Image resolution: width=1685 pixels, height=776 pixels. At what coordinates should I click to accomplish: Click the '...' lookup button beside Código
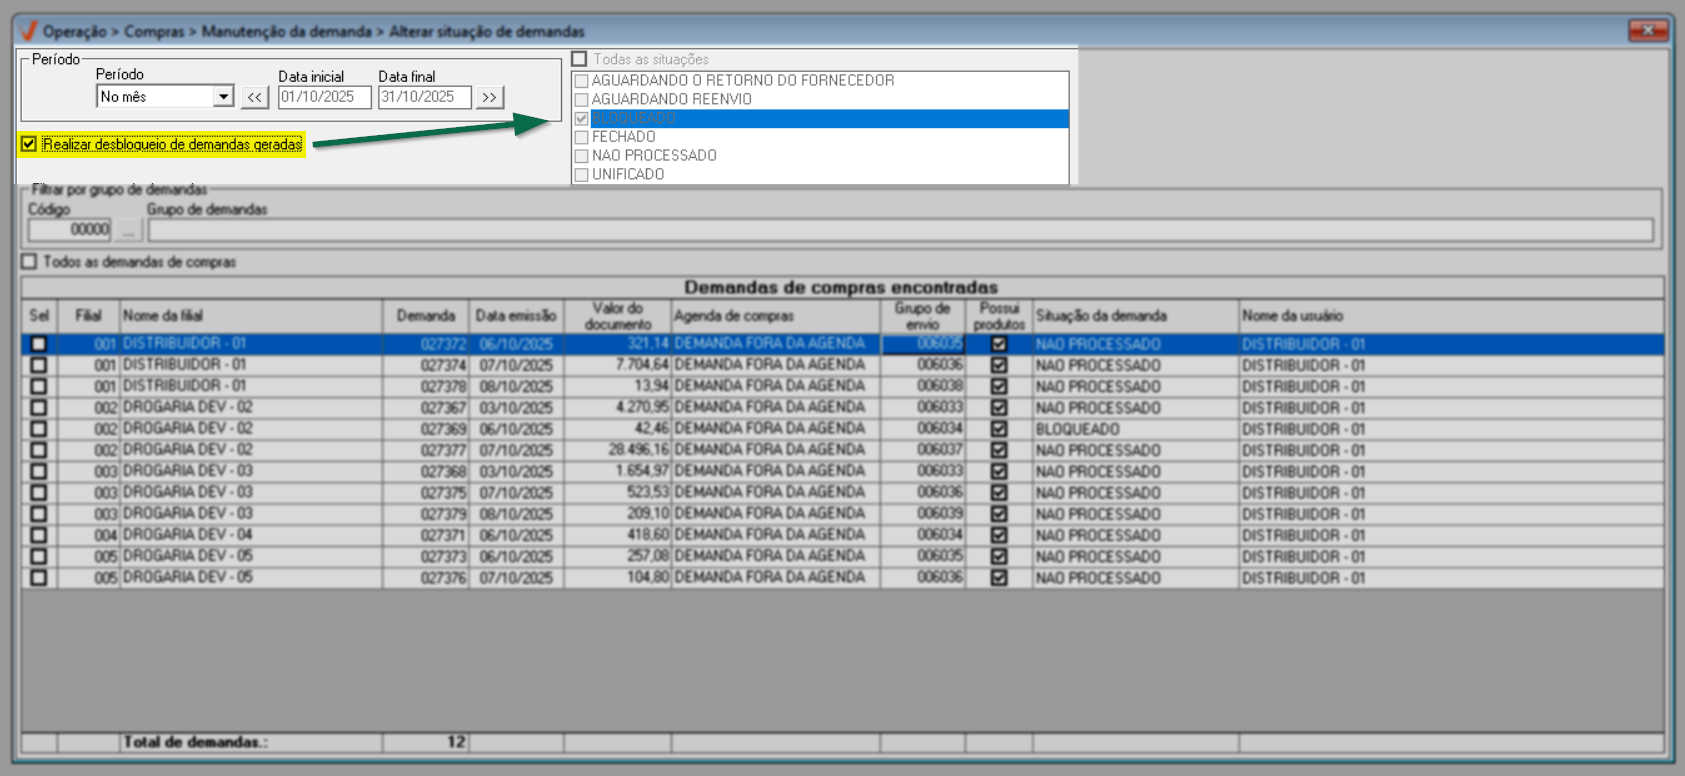coord(128,230)
